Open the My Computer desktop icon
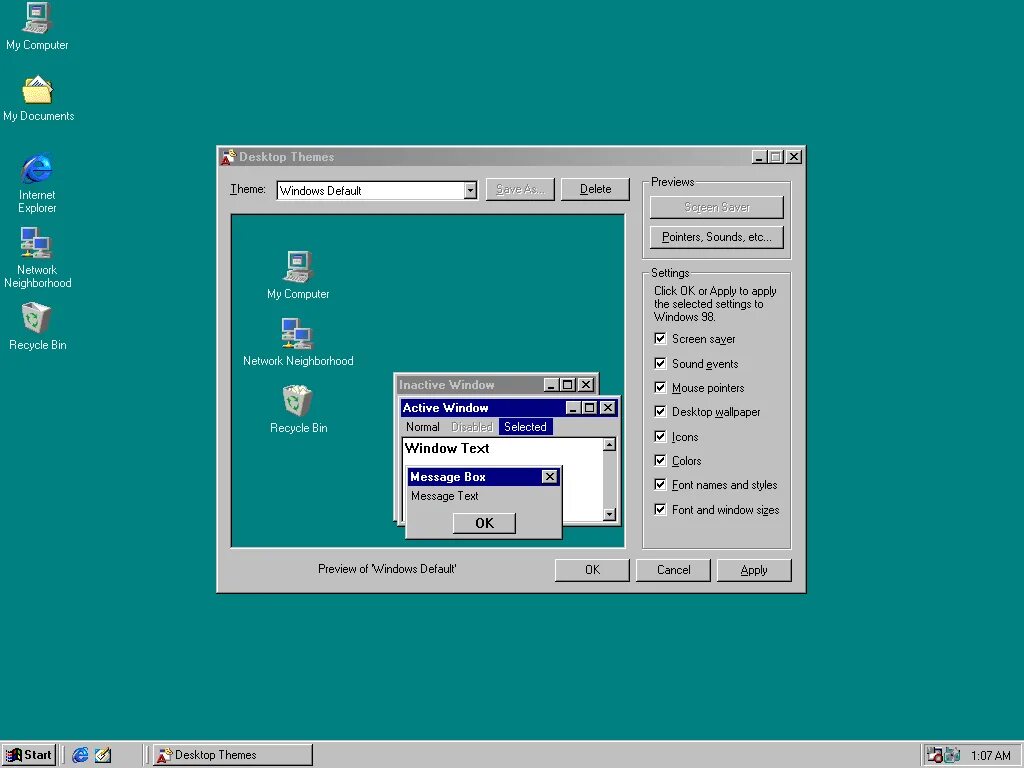The width and height of the screenshot is (1024, 768). point(37,20)
